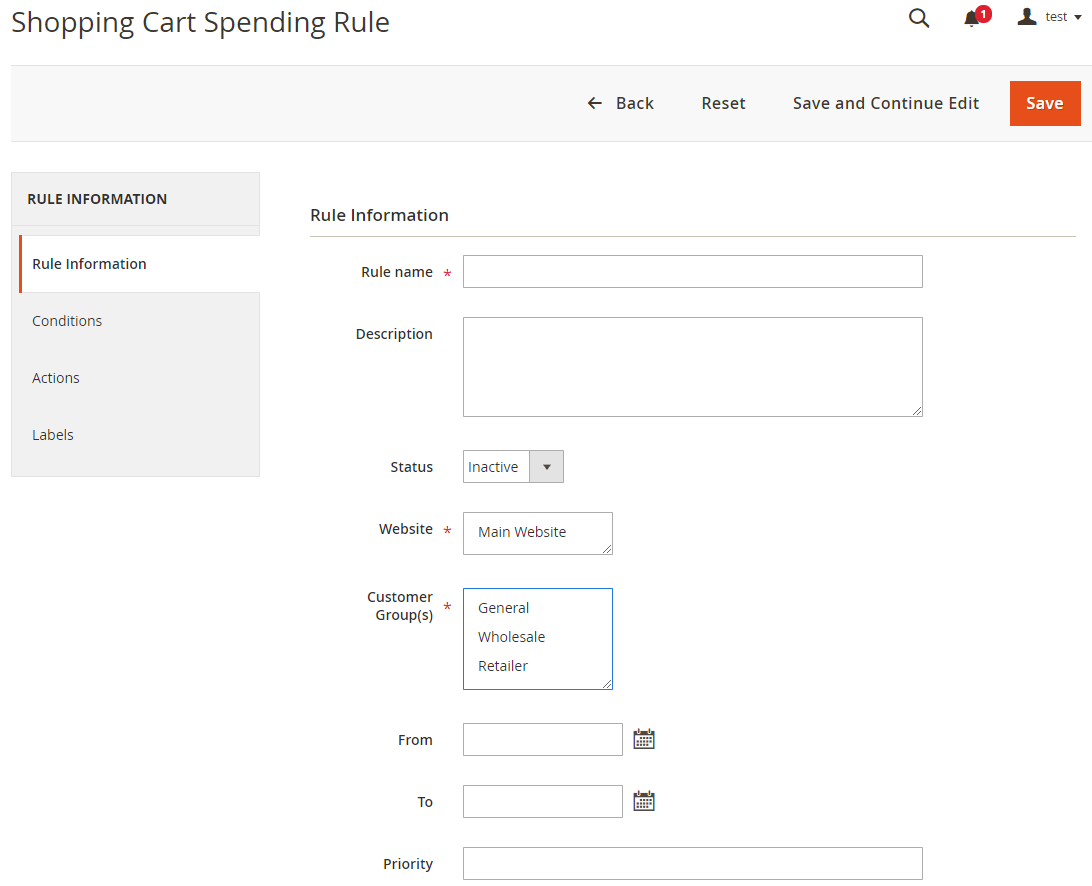1092x886 pixels.
Task: Pick Retailer customer group
Action: (x=503, y=666)
